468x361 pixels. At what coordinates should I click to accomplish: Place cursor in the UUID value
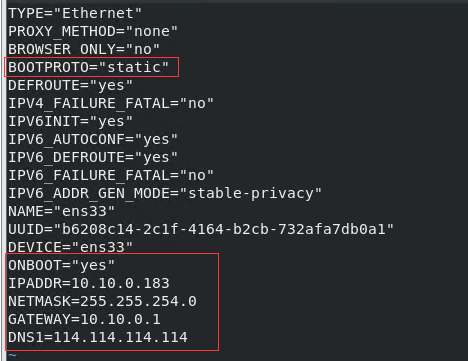click(x=224, y=229)
